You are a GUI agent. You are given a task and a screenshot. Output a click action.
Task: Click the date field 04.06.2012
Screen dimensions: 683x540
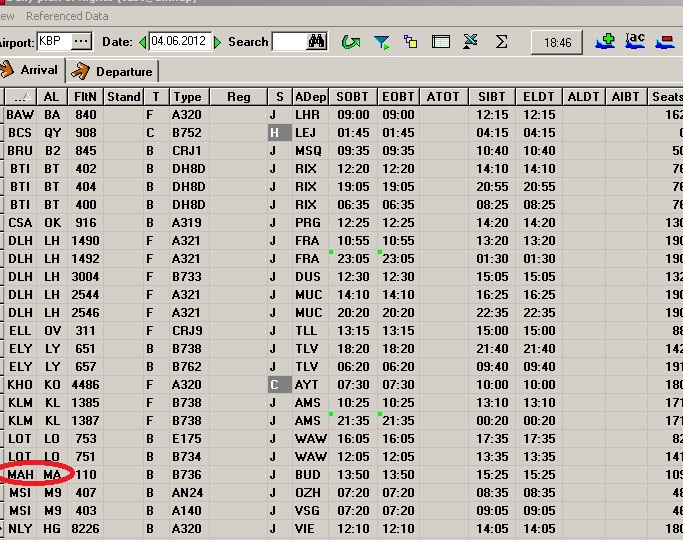click(x=180, y=42)
